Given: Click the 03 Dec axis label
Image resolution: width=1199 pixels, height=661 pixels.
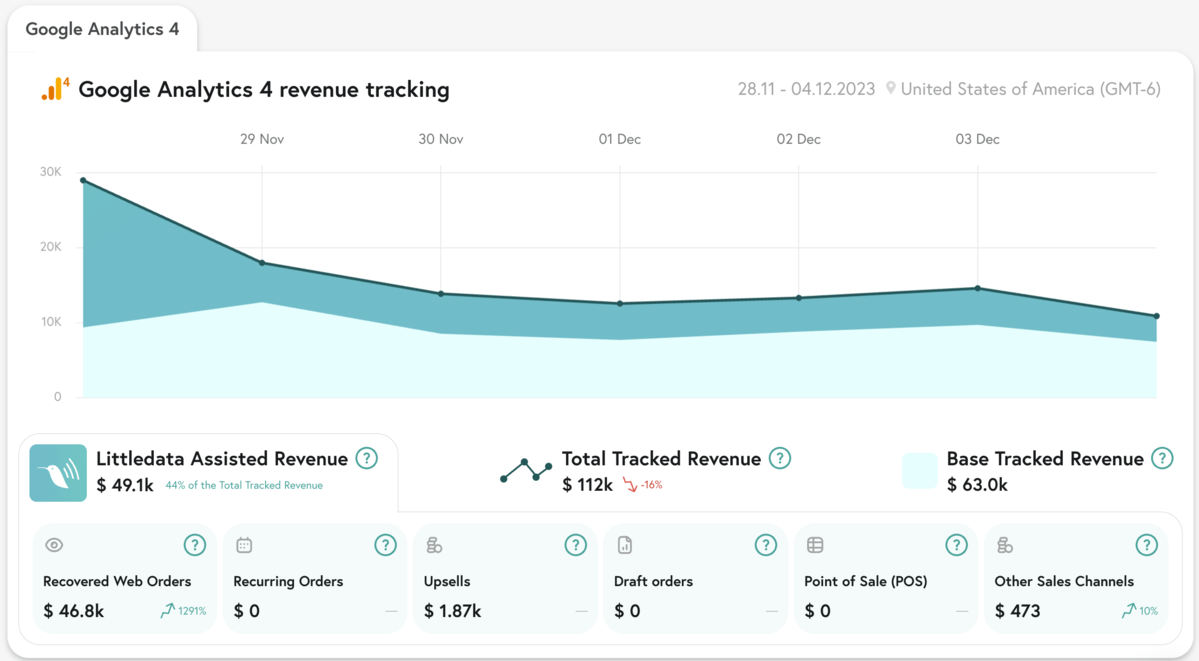Looking at the screenshot, I should (977, 139).
